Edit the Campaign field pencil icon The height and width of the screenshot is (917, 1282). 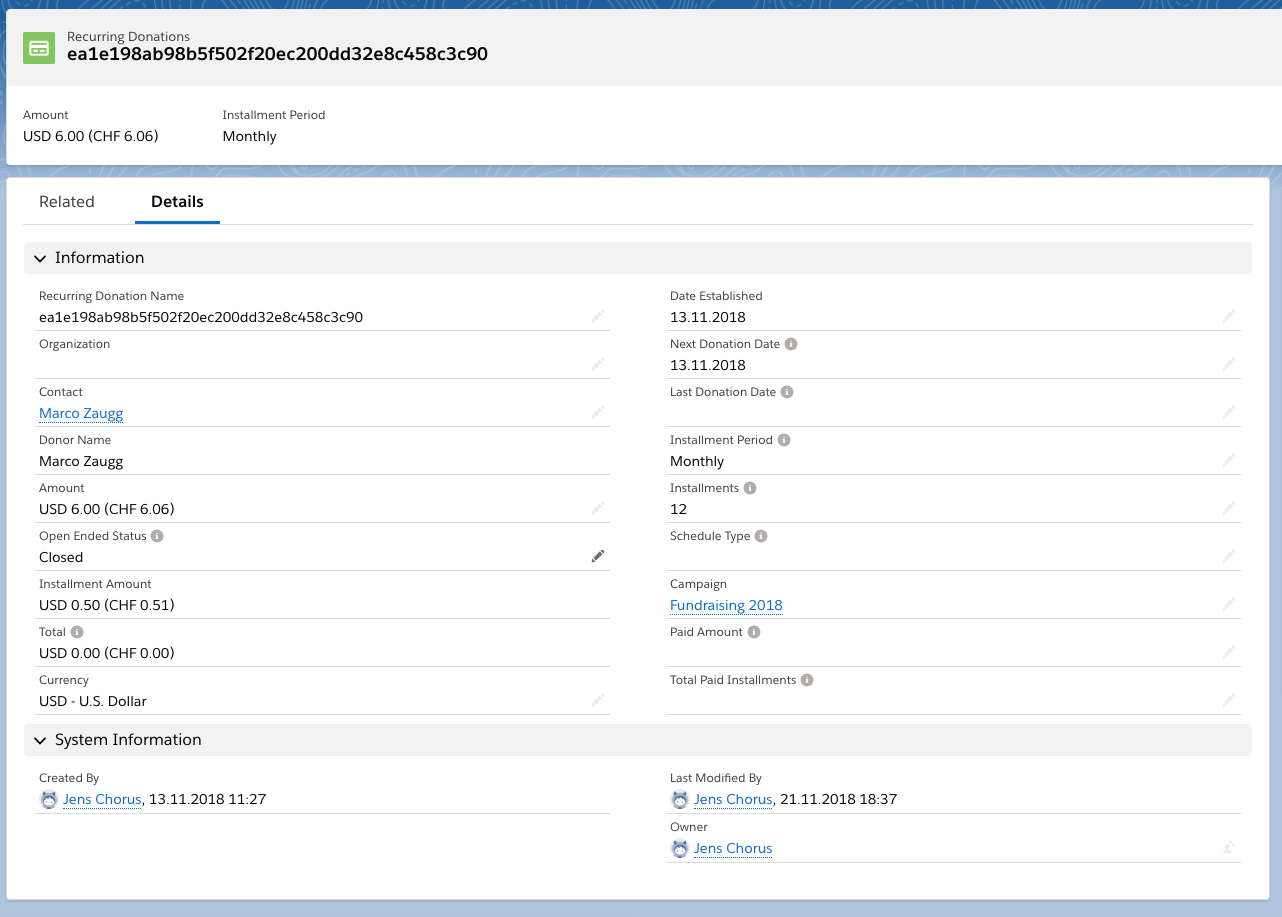pos(1229,604)
